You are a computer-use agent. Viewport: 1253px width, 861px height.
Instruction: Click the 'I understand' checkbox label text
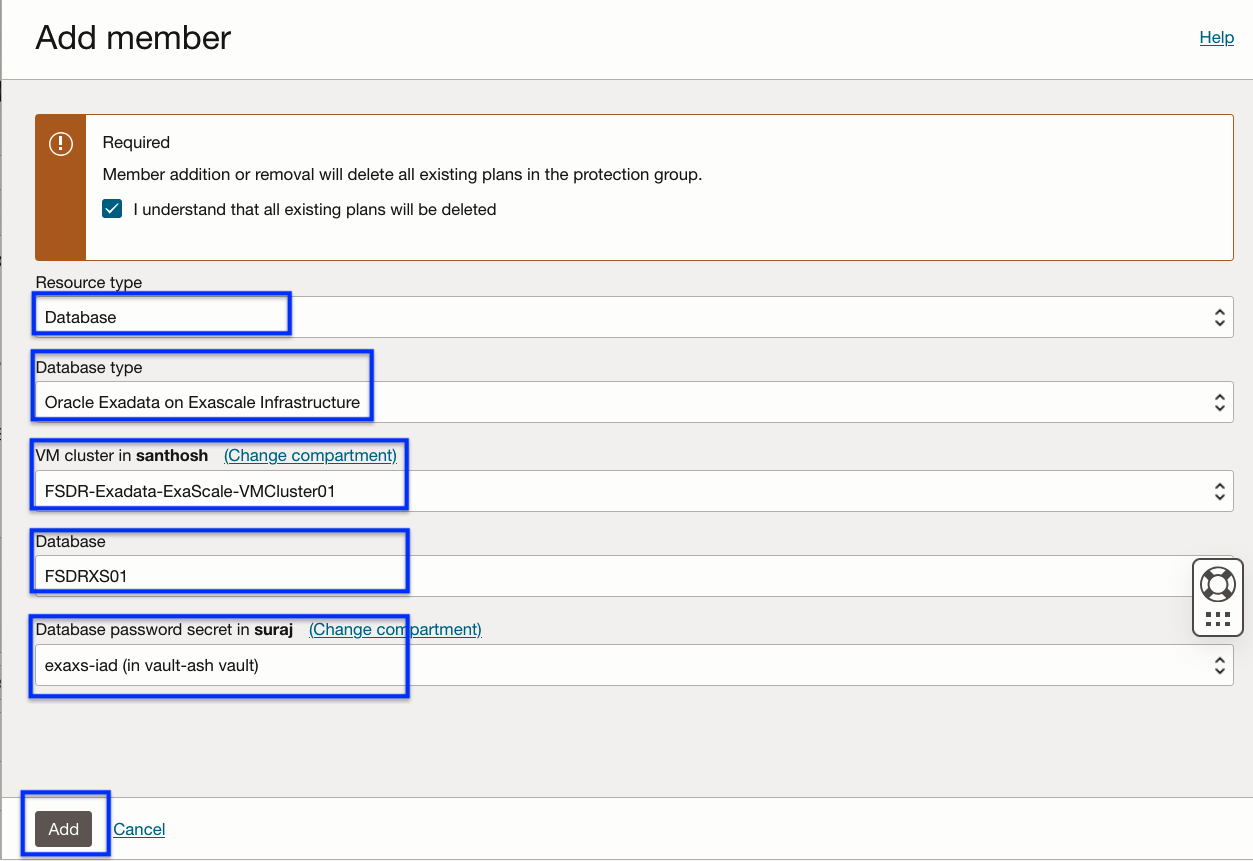coord(314,210)
